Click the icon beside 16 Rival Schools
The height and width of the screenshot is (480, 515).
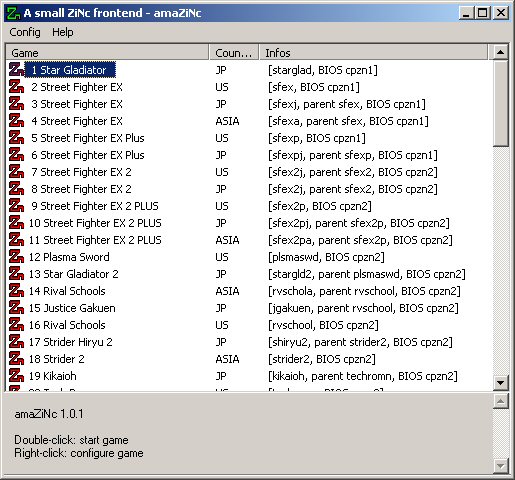[x=16, y=325]
